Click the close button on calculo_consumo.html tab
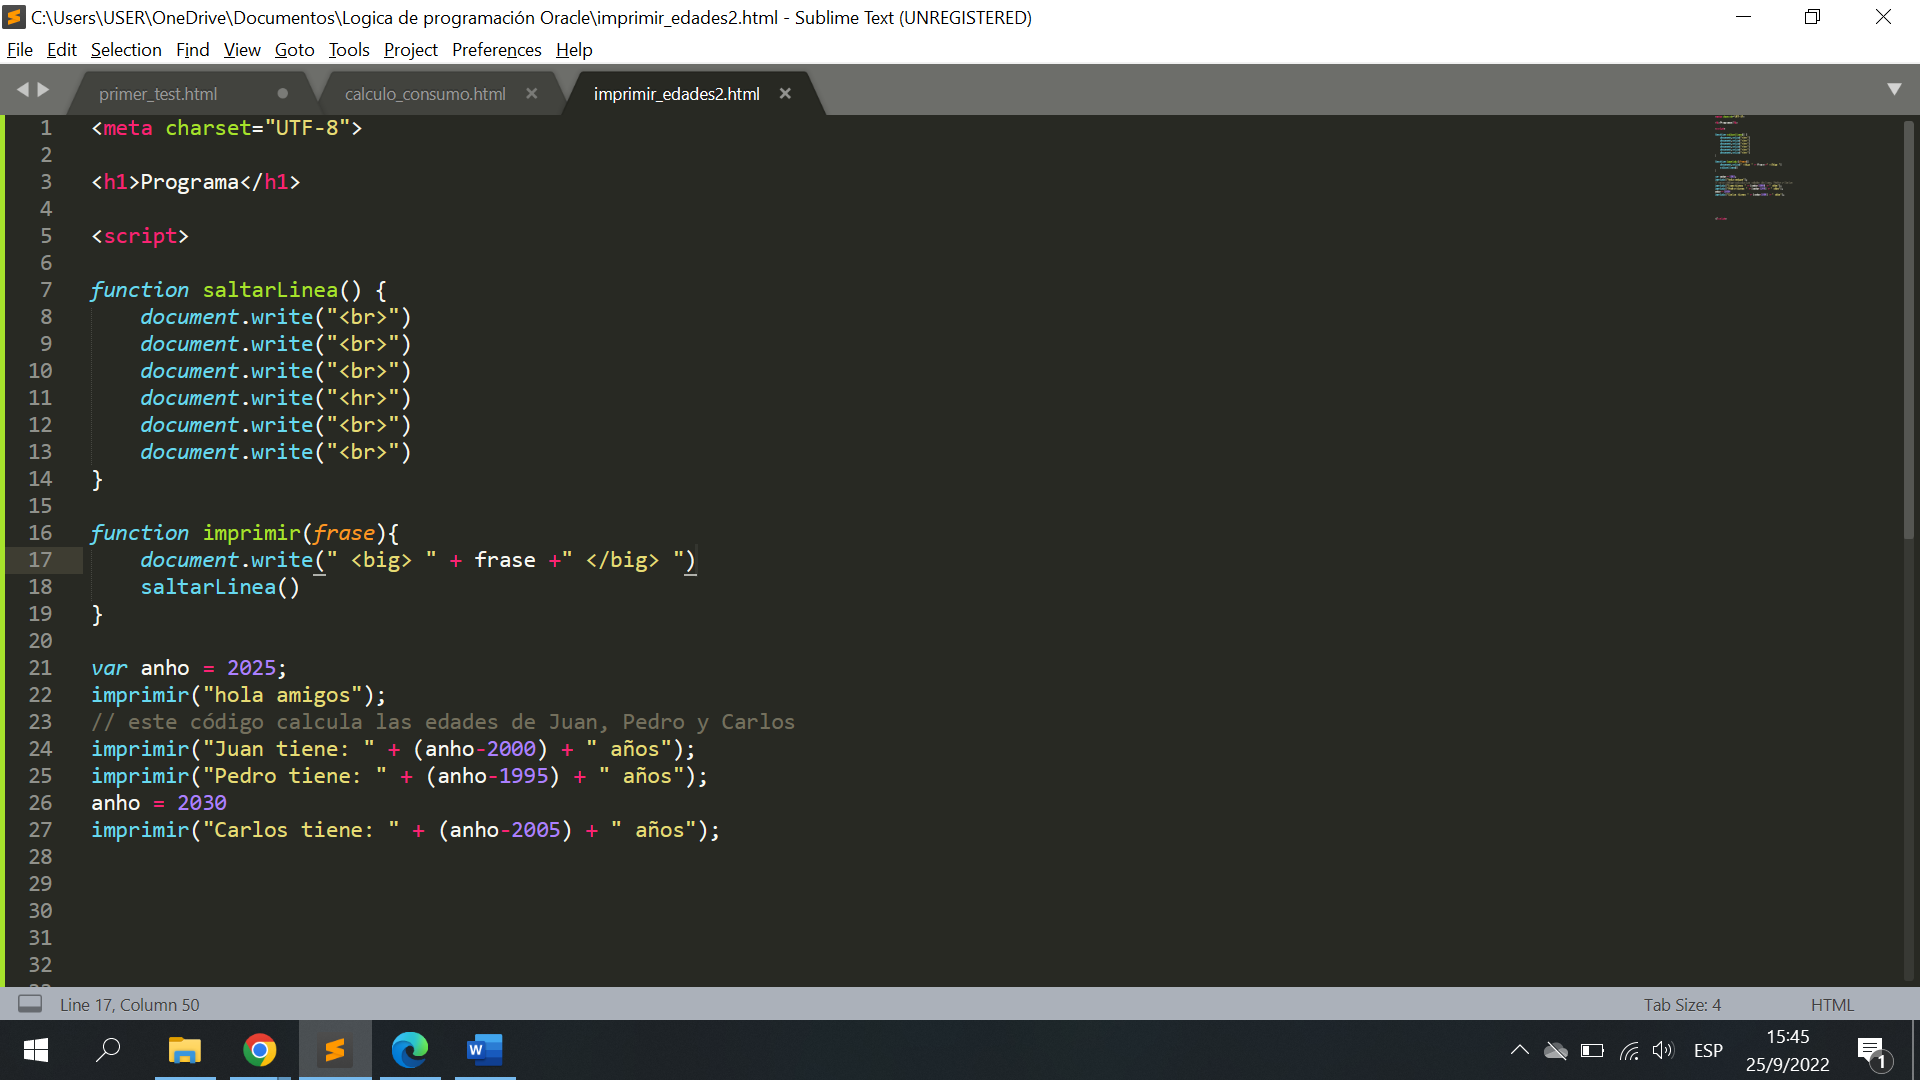This screenshot has width=1920, height=1080. click(534, 92)
